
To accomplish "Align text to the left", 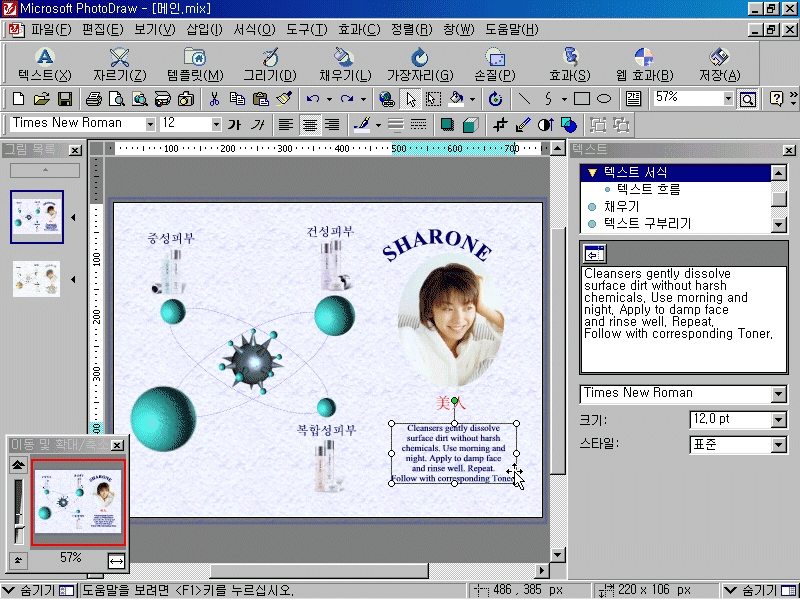I will tap(286, 124).
